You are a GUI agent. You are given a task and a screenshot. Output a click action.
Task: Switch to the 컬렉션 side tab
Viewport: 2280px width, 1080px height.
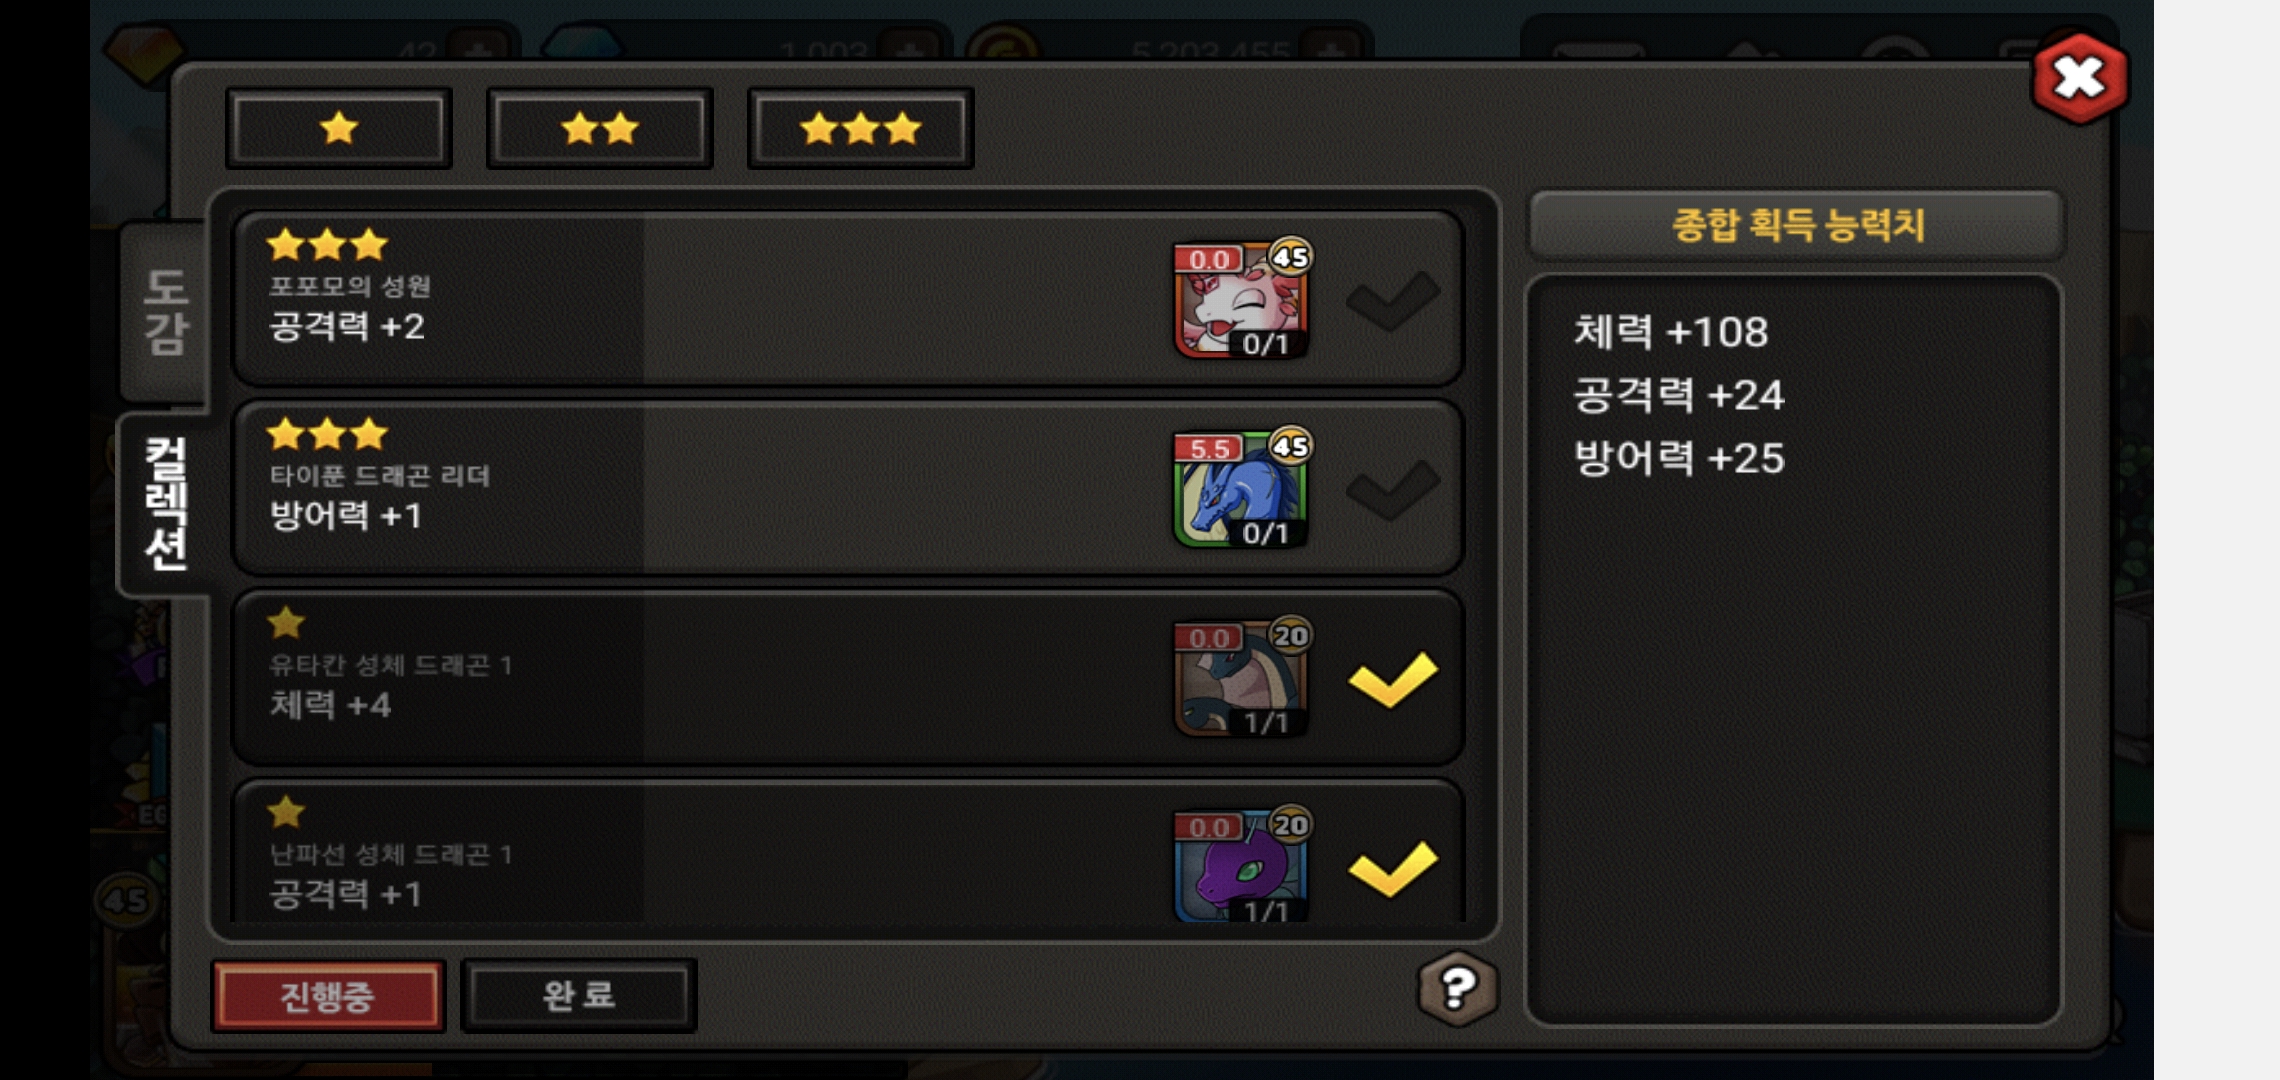(165, 504)
